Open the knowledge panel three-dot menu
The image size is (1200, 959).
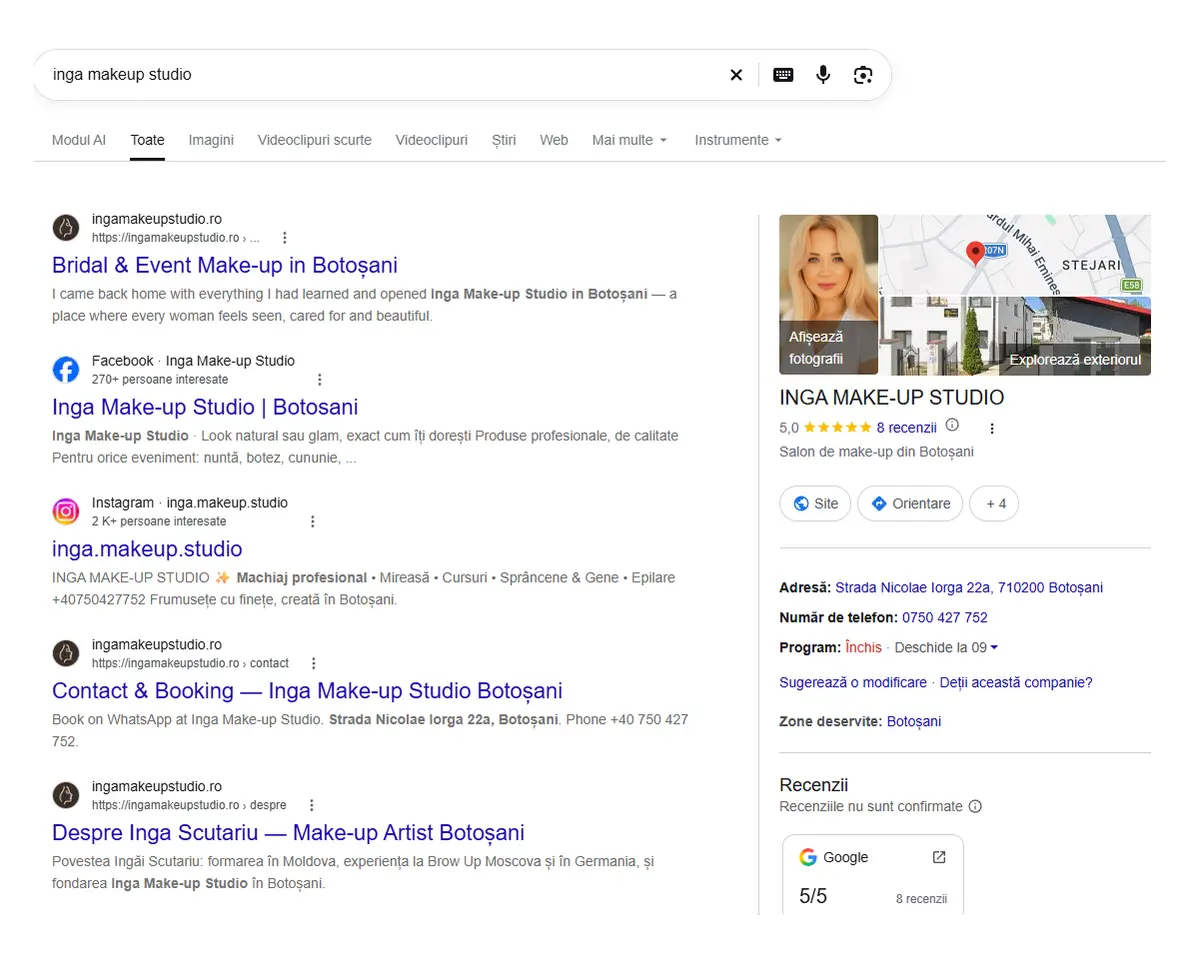992,429
